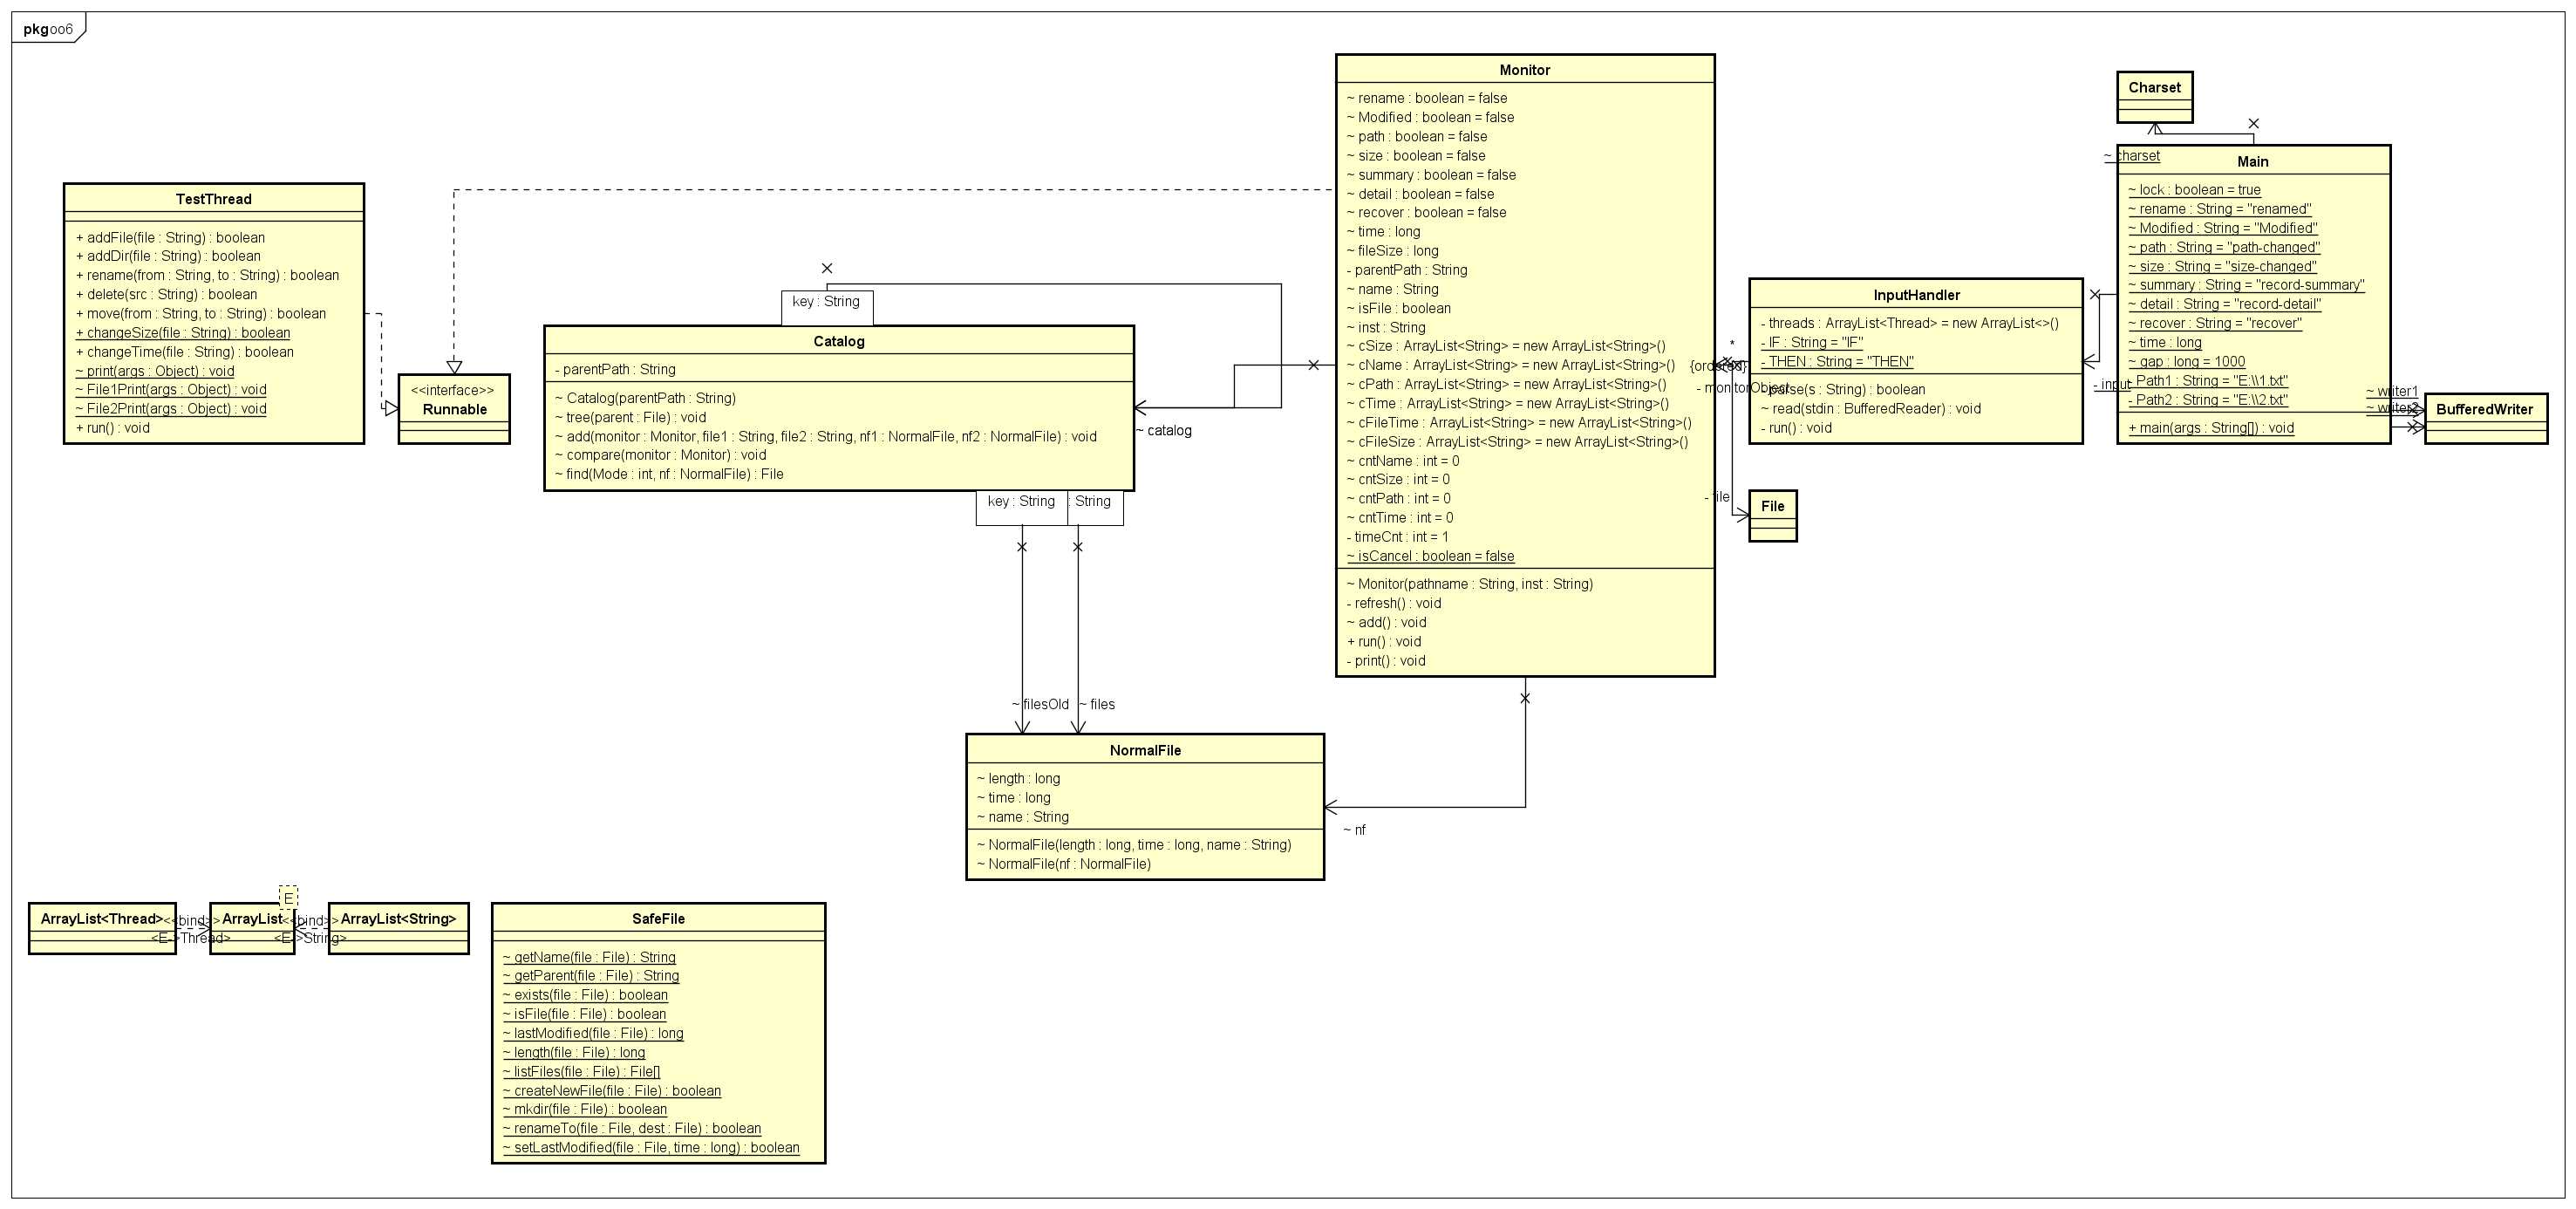Click SafeFile method createNewFile(file : File)
This screenshot has width=2576, height=1209.
click(x=611, y=1091)
